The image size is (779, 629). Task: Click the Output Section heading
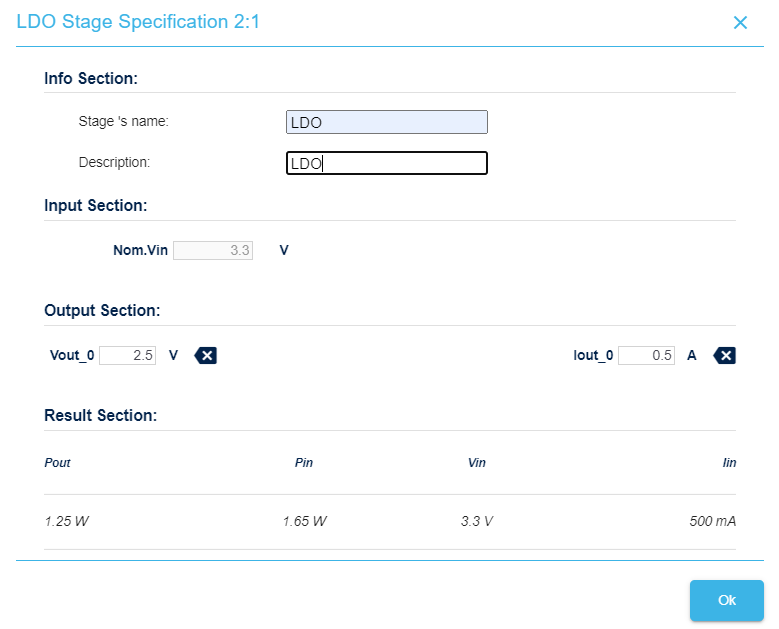(x=102, y=310)
